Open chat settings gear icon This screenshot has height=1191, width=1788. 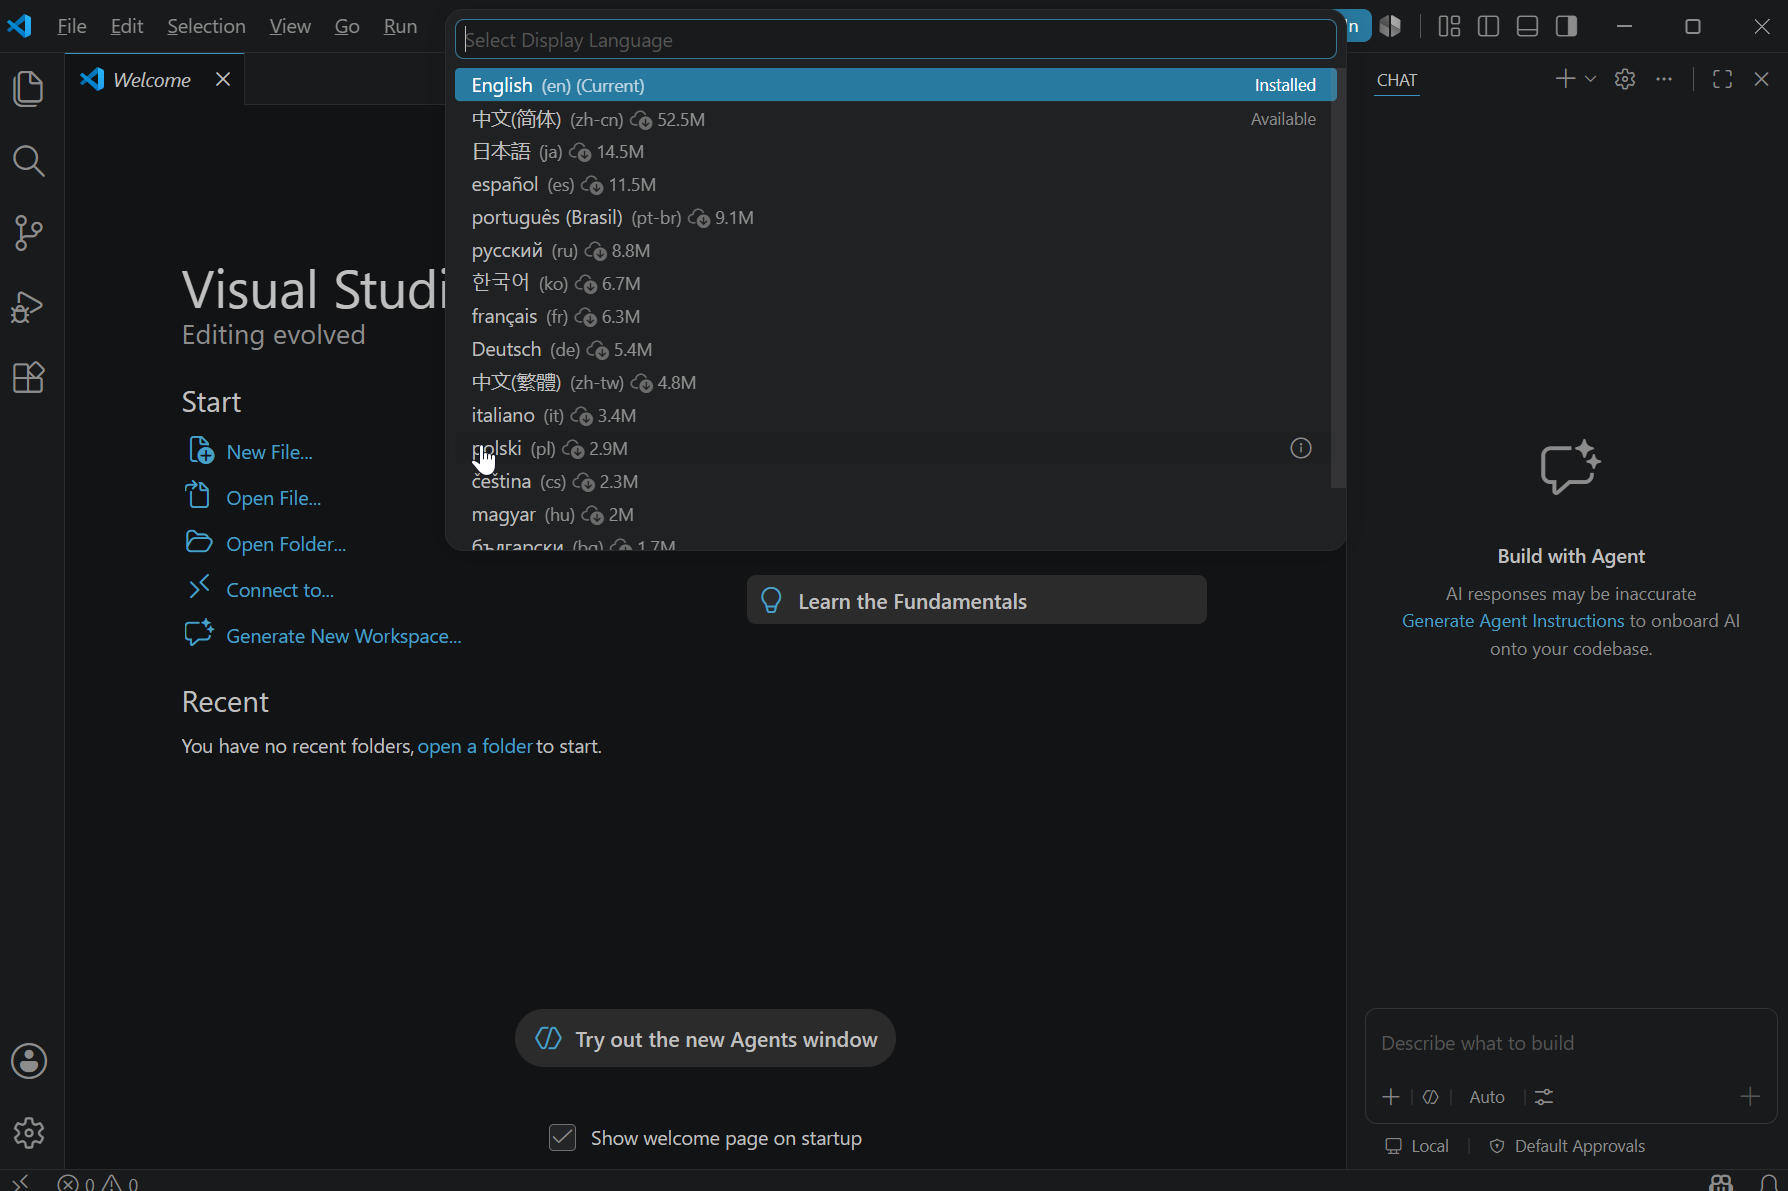pos(1625,79)
